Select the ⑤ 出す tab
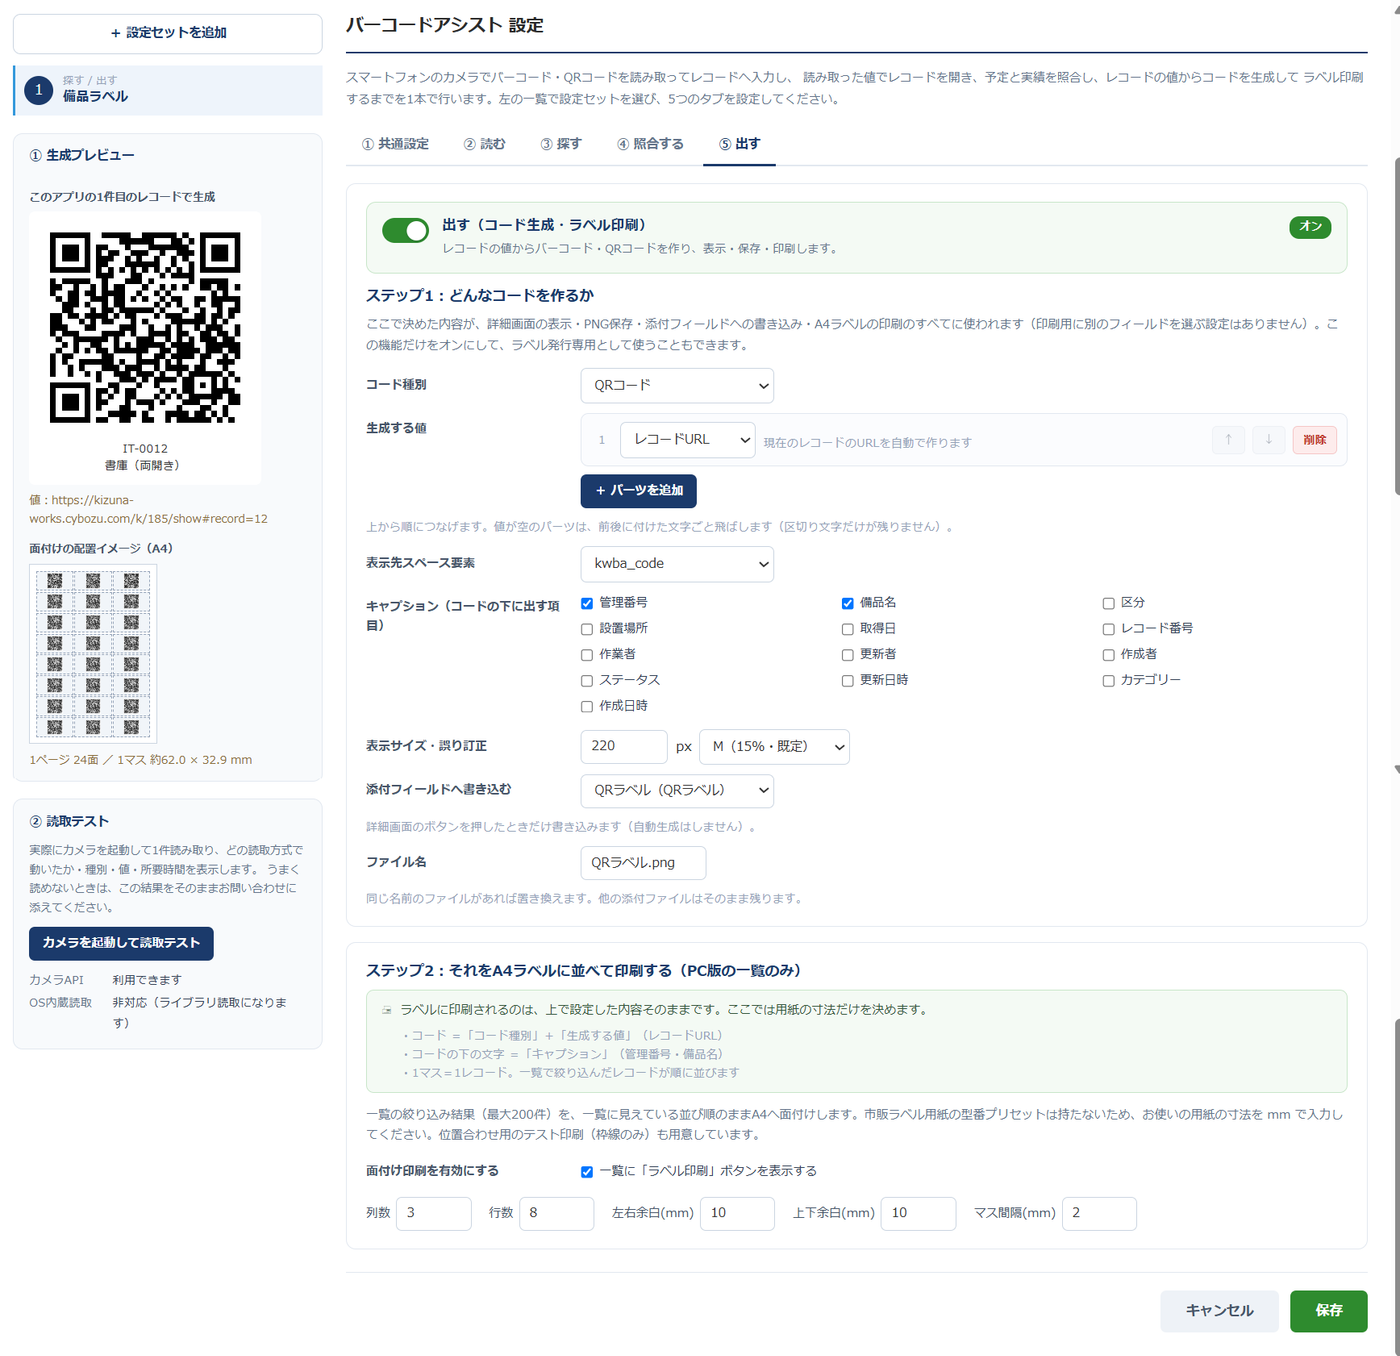Viewport: 1400px width, 1356px height. click(x=740, y=144)
